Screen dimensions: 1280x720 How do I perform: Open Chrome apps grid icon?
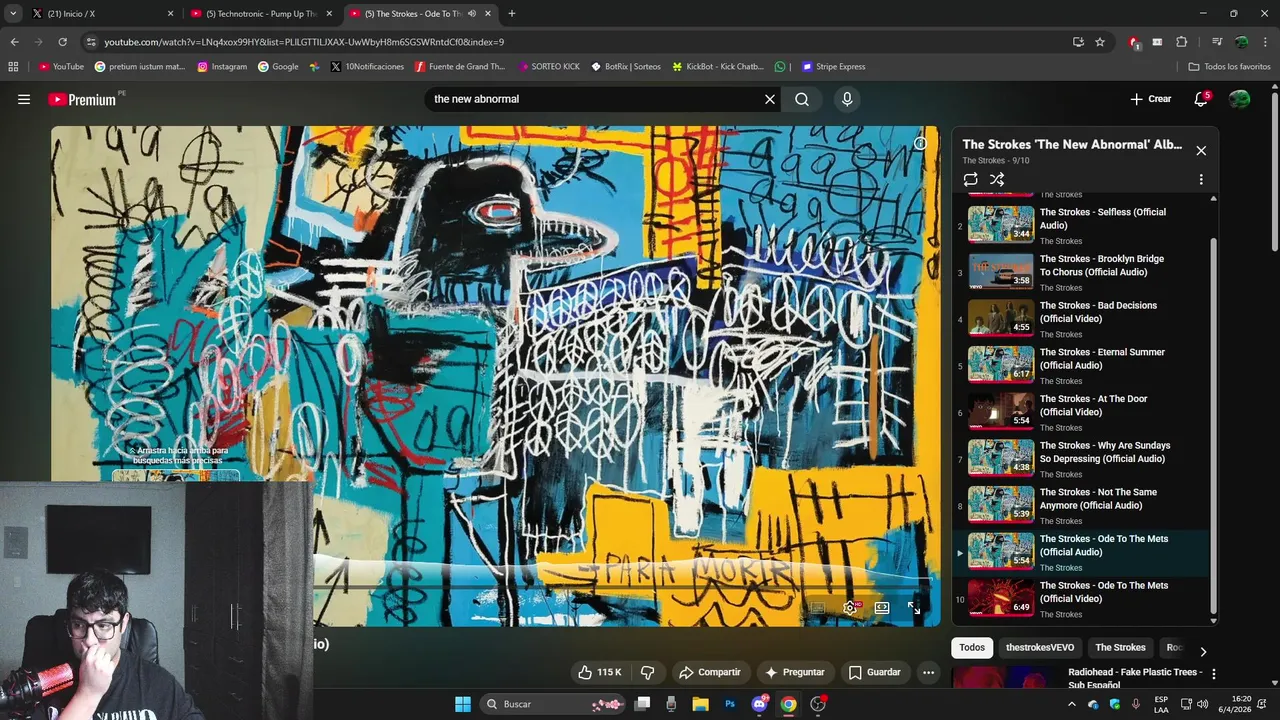coord(13,67)
